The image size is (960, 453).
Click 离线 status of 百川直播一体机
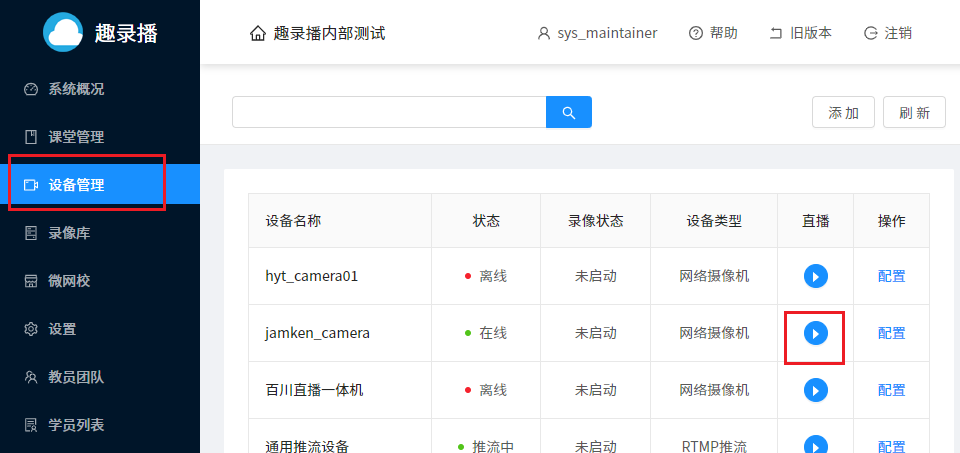click(x=493, y=390)
